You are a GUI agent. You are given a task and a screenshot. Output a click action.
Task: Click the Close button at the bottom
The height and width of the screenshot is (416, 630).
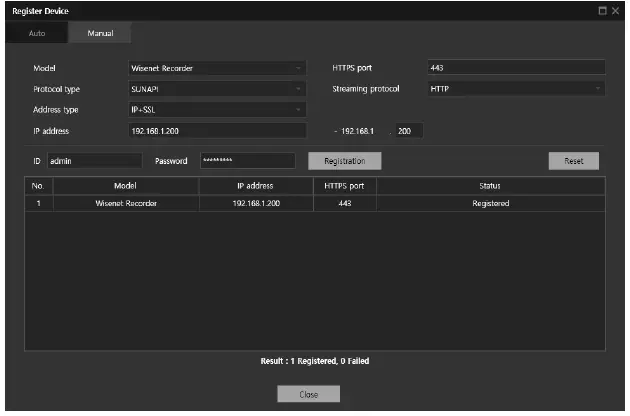308,395
